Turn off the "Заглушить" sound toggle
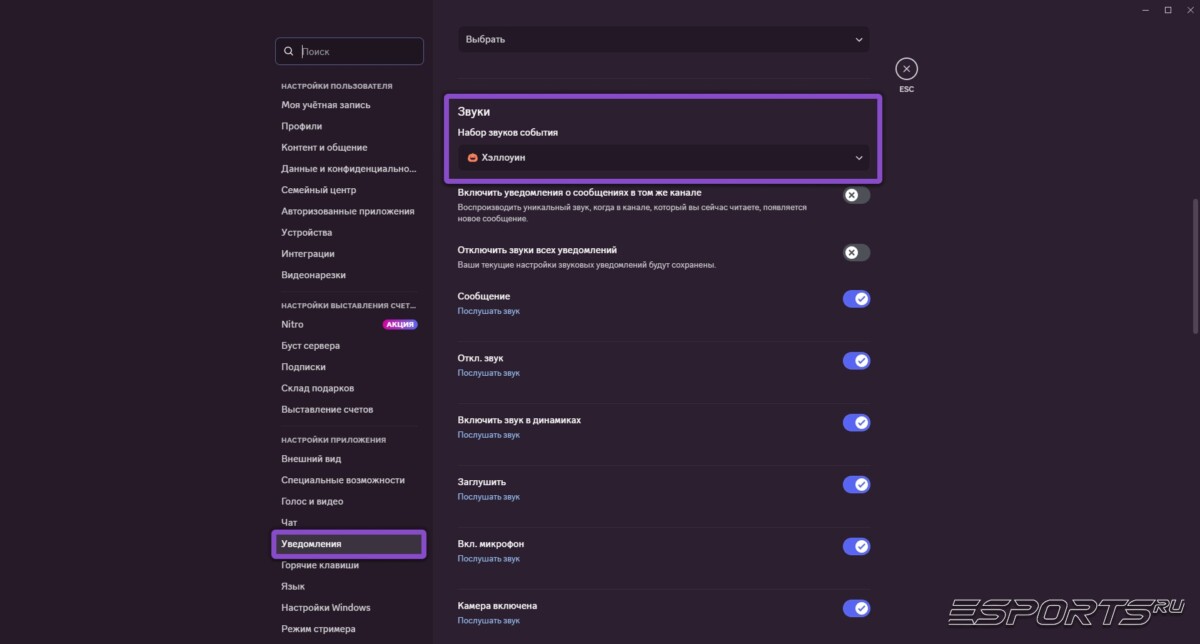1200x644 pixels. [856, 484]
